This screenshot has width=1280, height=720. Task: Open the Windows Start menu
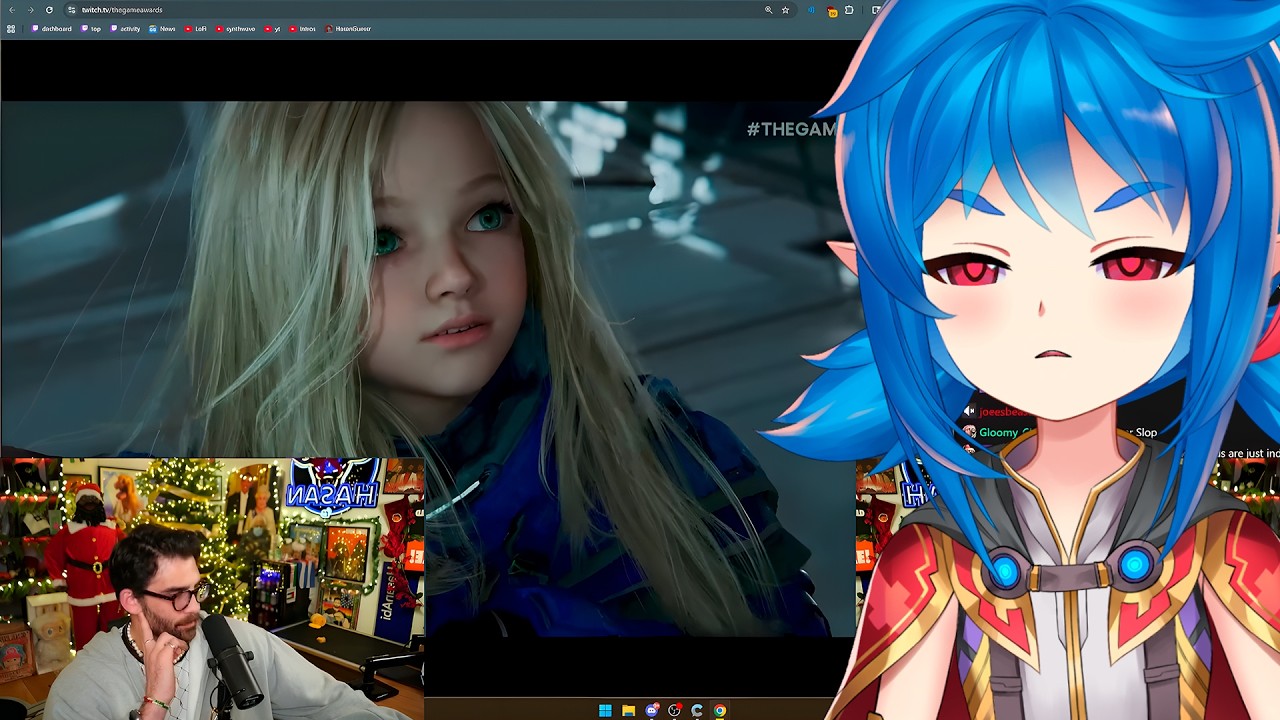pos(605,711)
